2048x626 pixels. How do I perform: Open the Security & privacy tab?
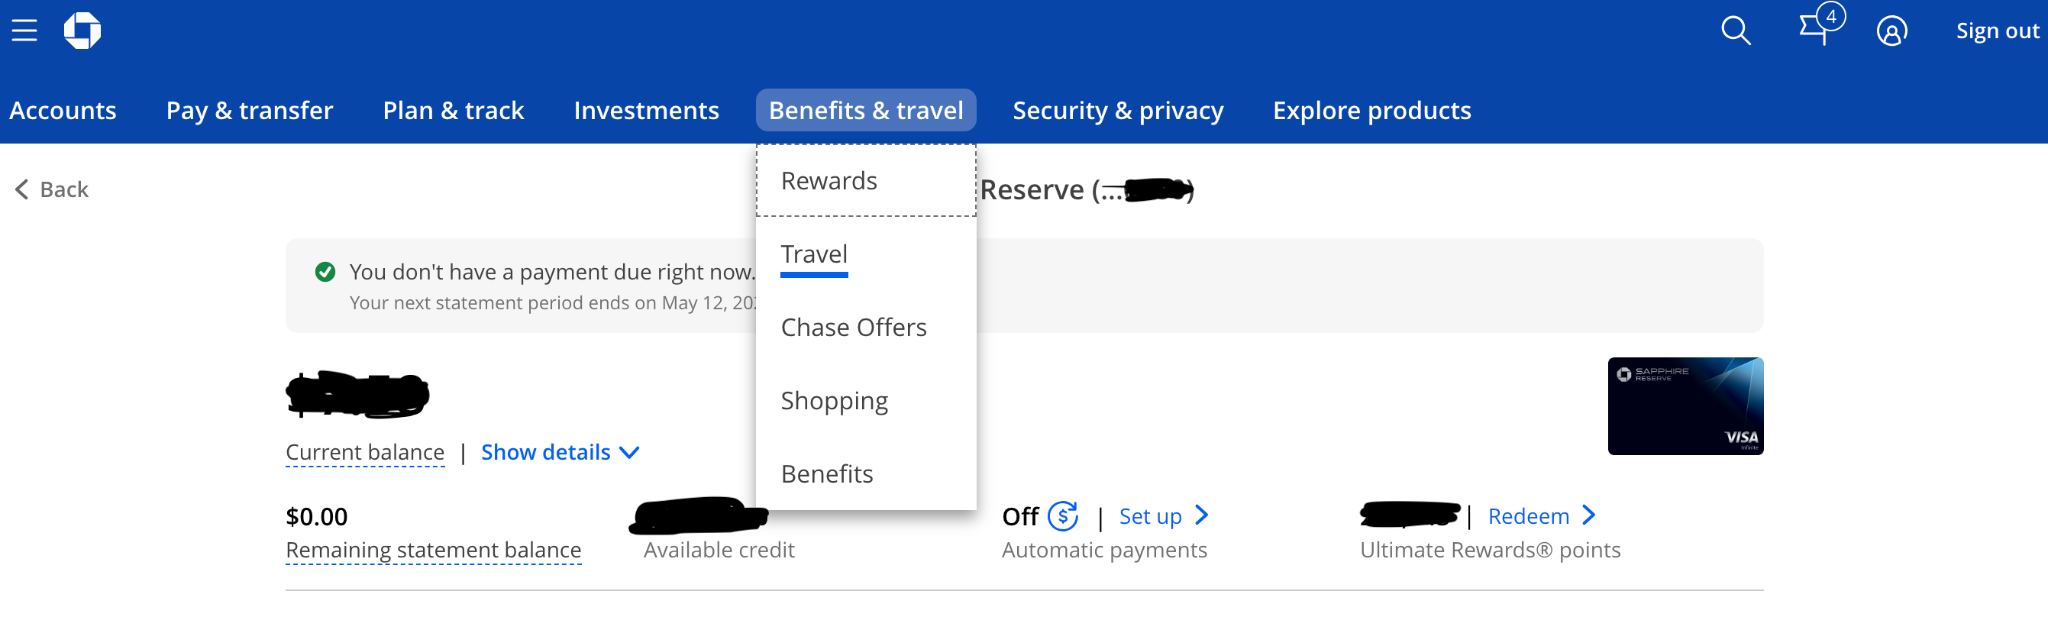point(1117,110)
